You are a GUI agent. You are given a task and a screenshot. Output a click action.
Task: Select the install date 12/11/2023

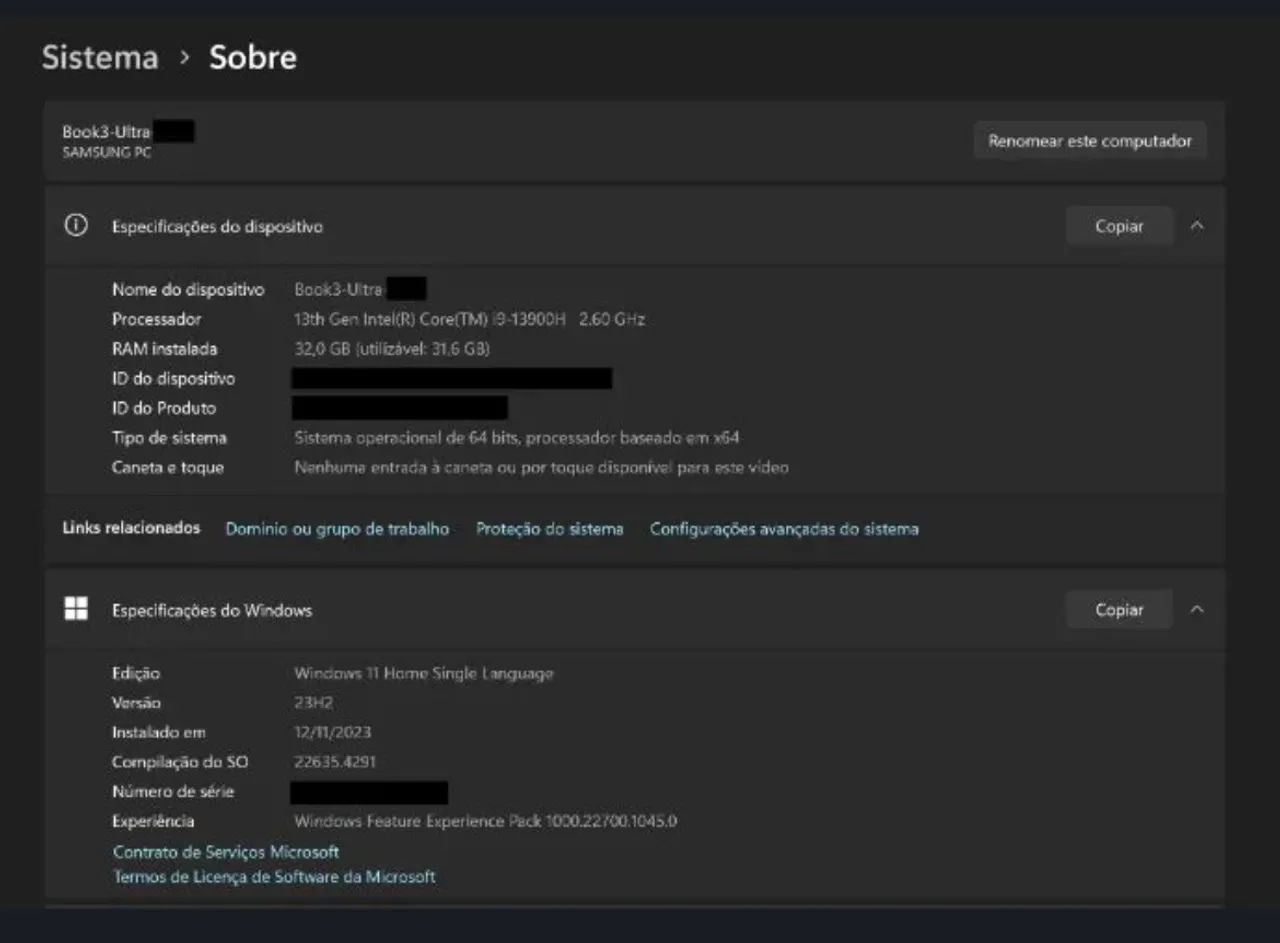[x=332, y=732]
